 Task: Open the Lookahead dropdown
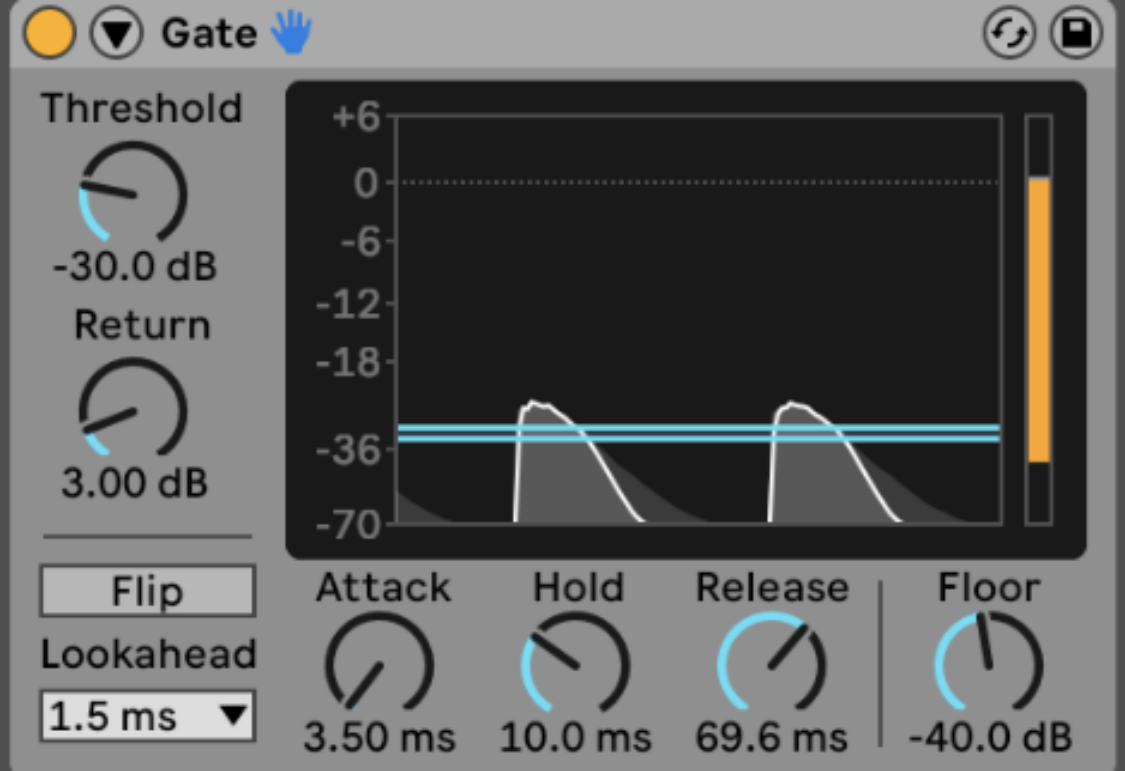[147, 716]
